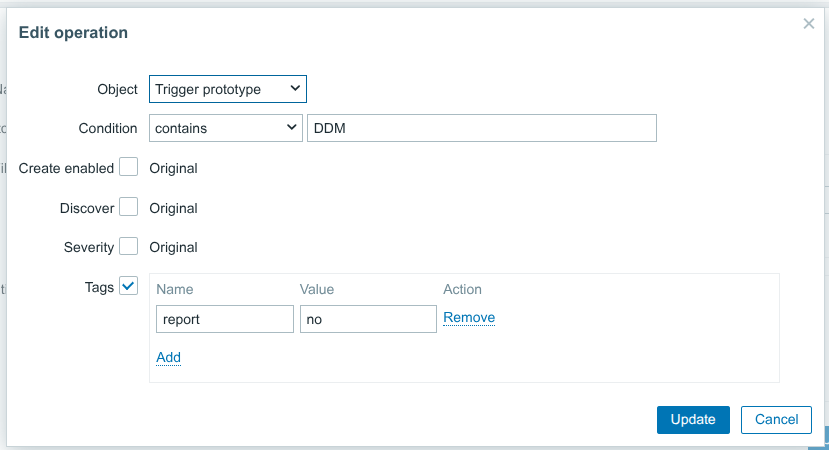This screenshot has height=450, width=829.
Task: Click the Tags label text
Action: coord(99,287)
